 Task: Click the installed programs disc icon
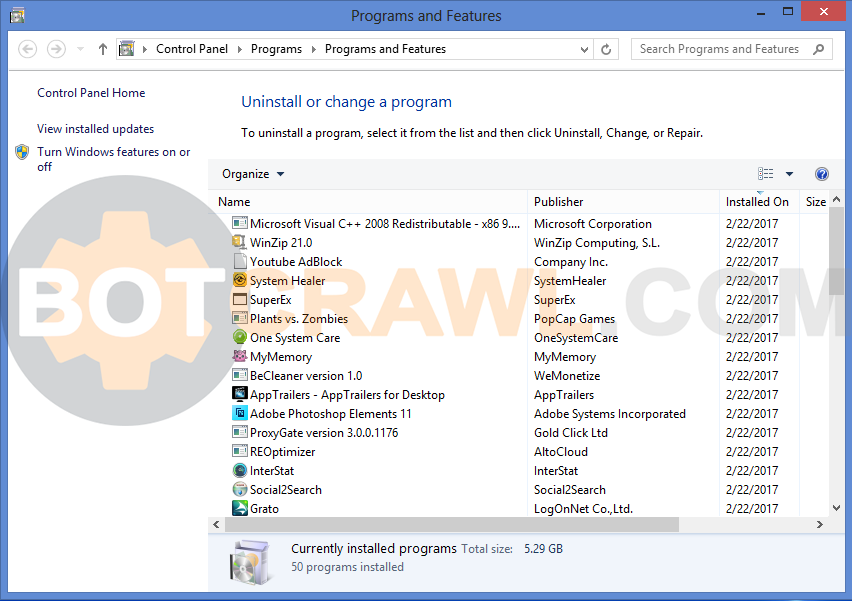pos(250,561)
